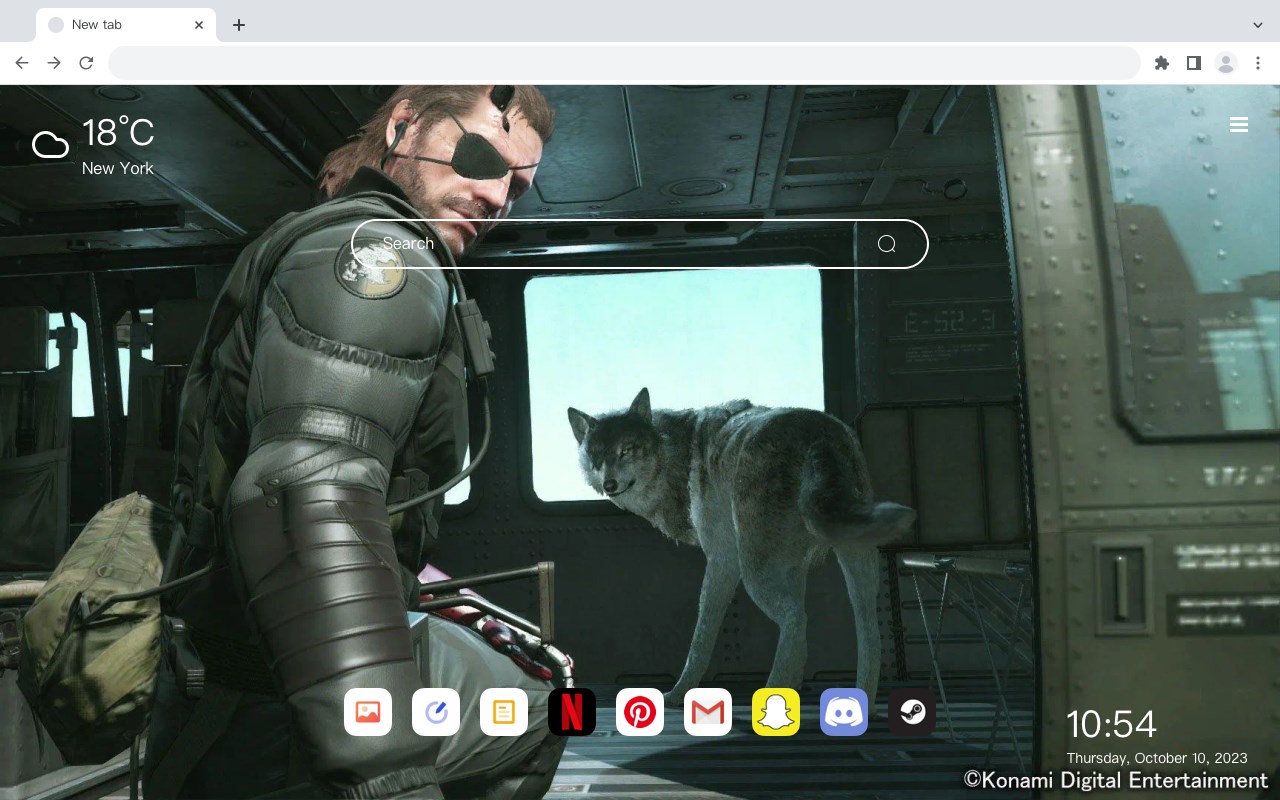Open Chrome's three-dot menu
The height and width of the screenshot is (800, 1280).
(1258, 63)
